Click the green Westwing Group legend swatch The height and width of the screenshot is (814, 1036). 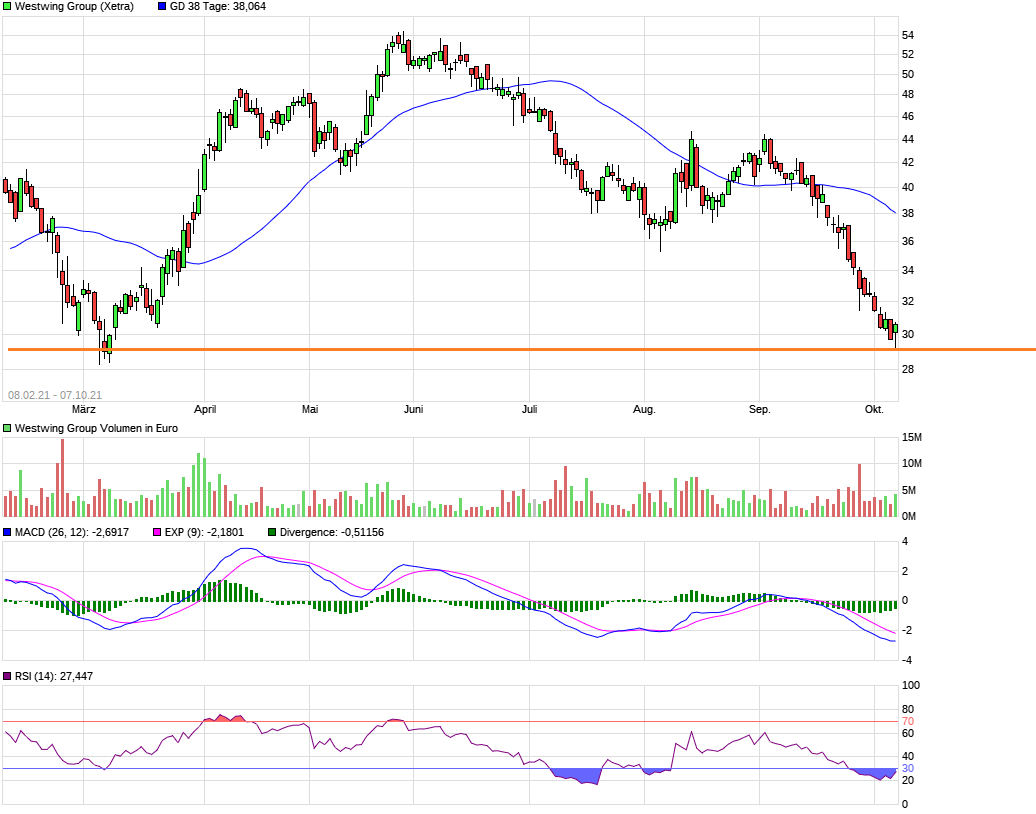[7, 7]
